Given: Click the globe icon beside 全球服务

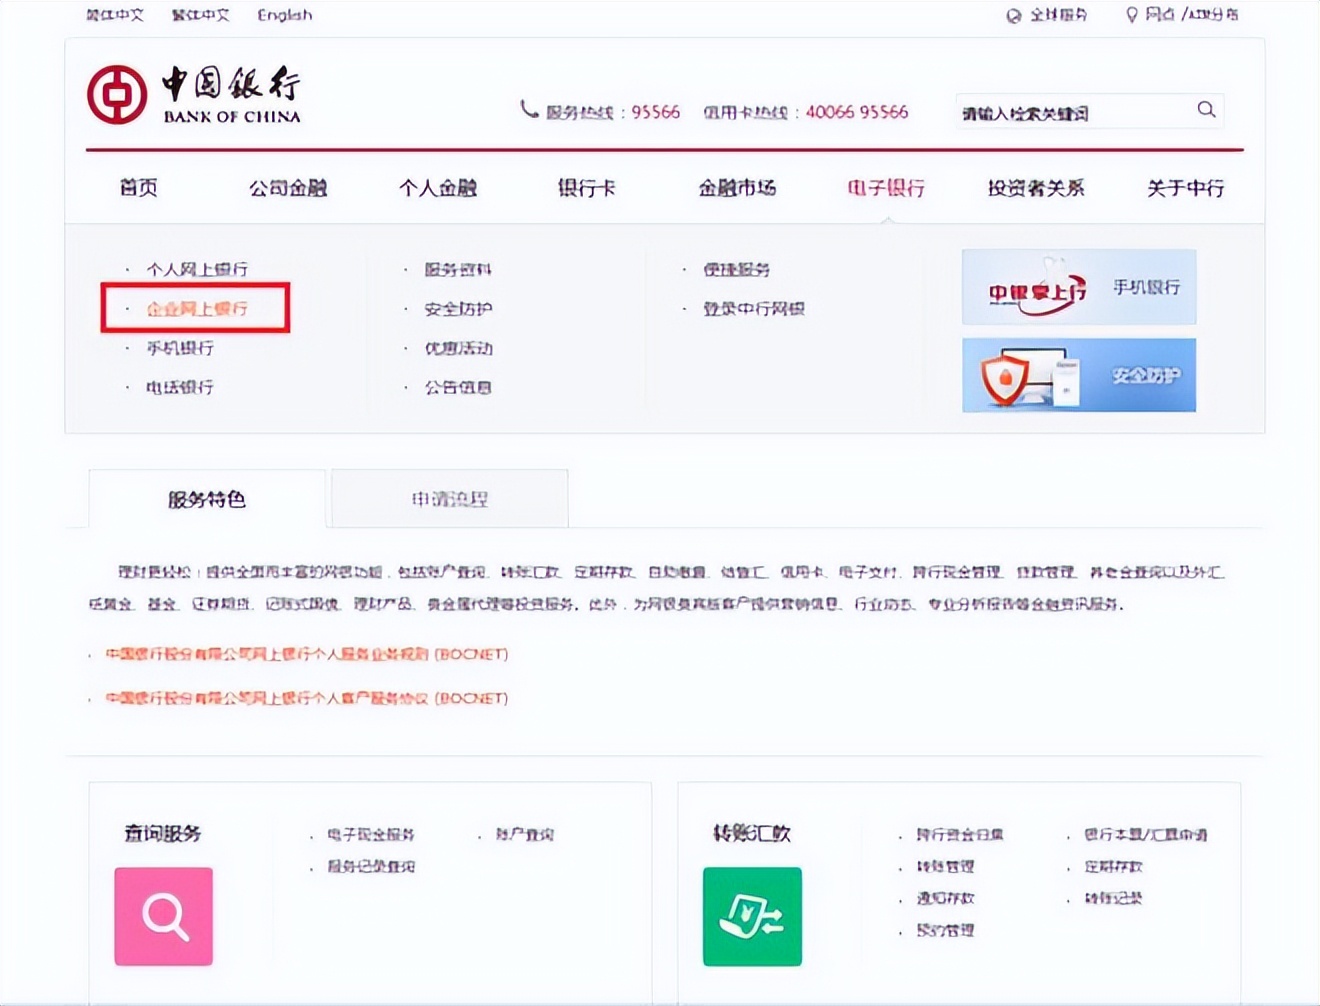Looking at the screenshot, I should (x=1010, y=15).
